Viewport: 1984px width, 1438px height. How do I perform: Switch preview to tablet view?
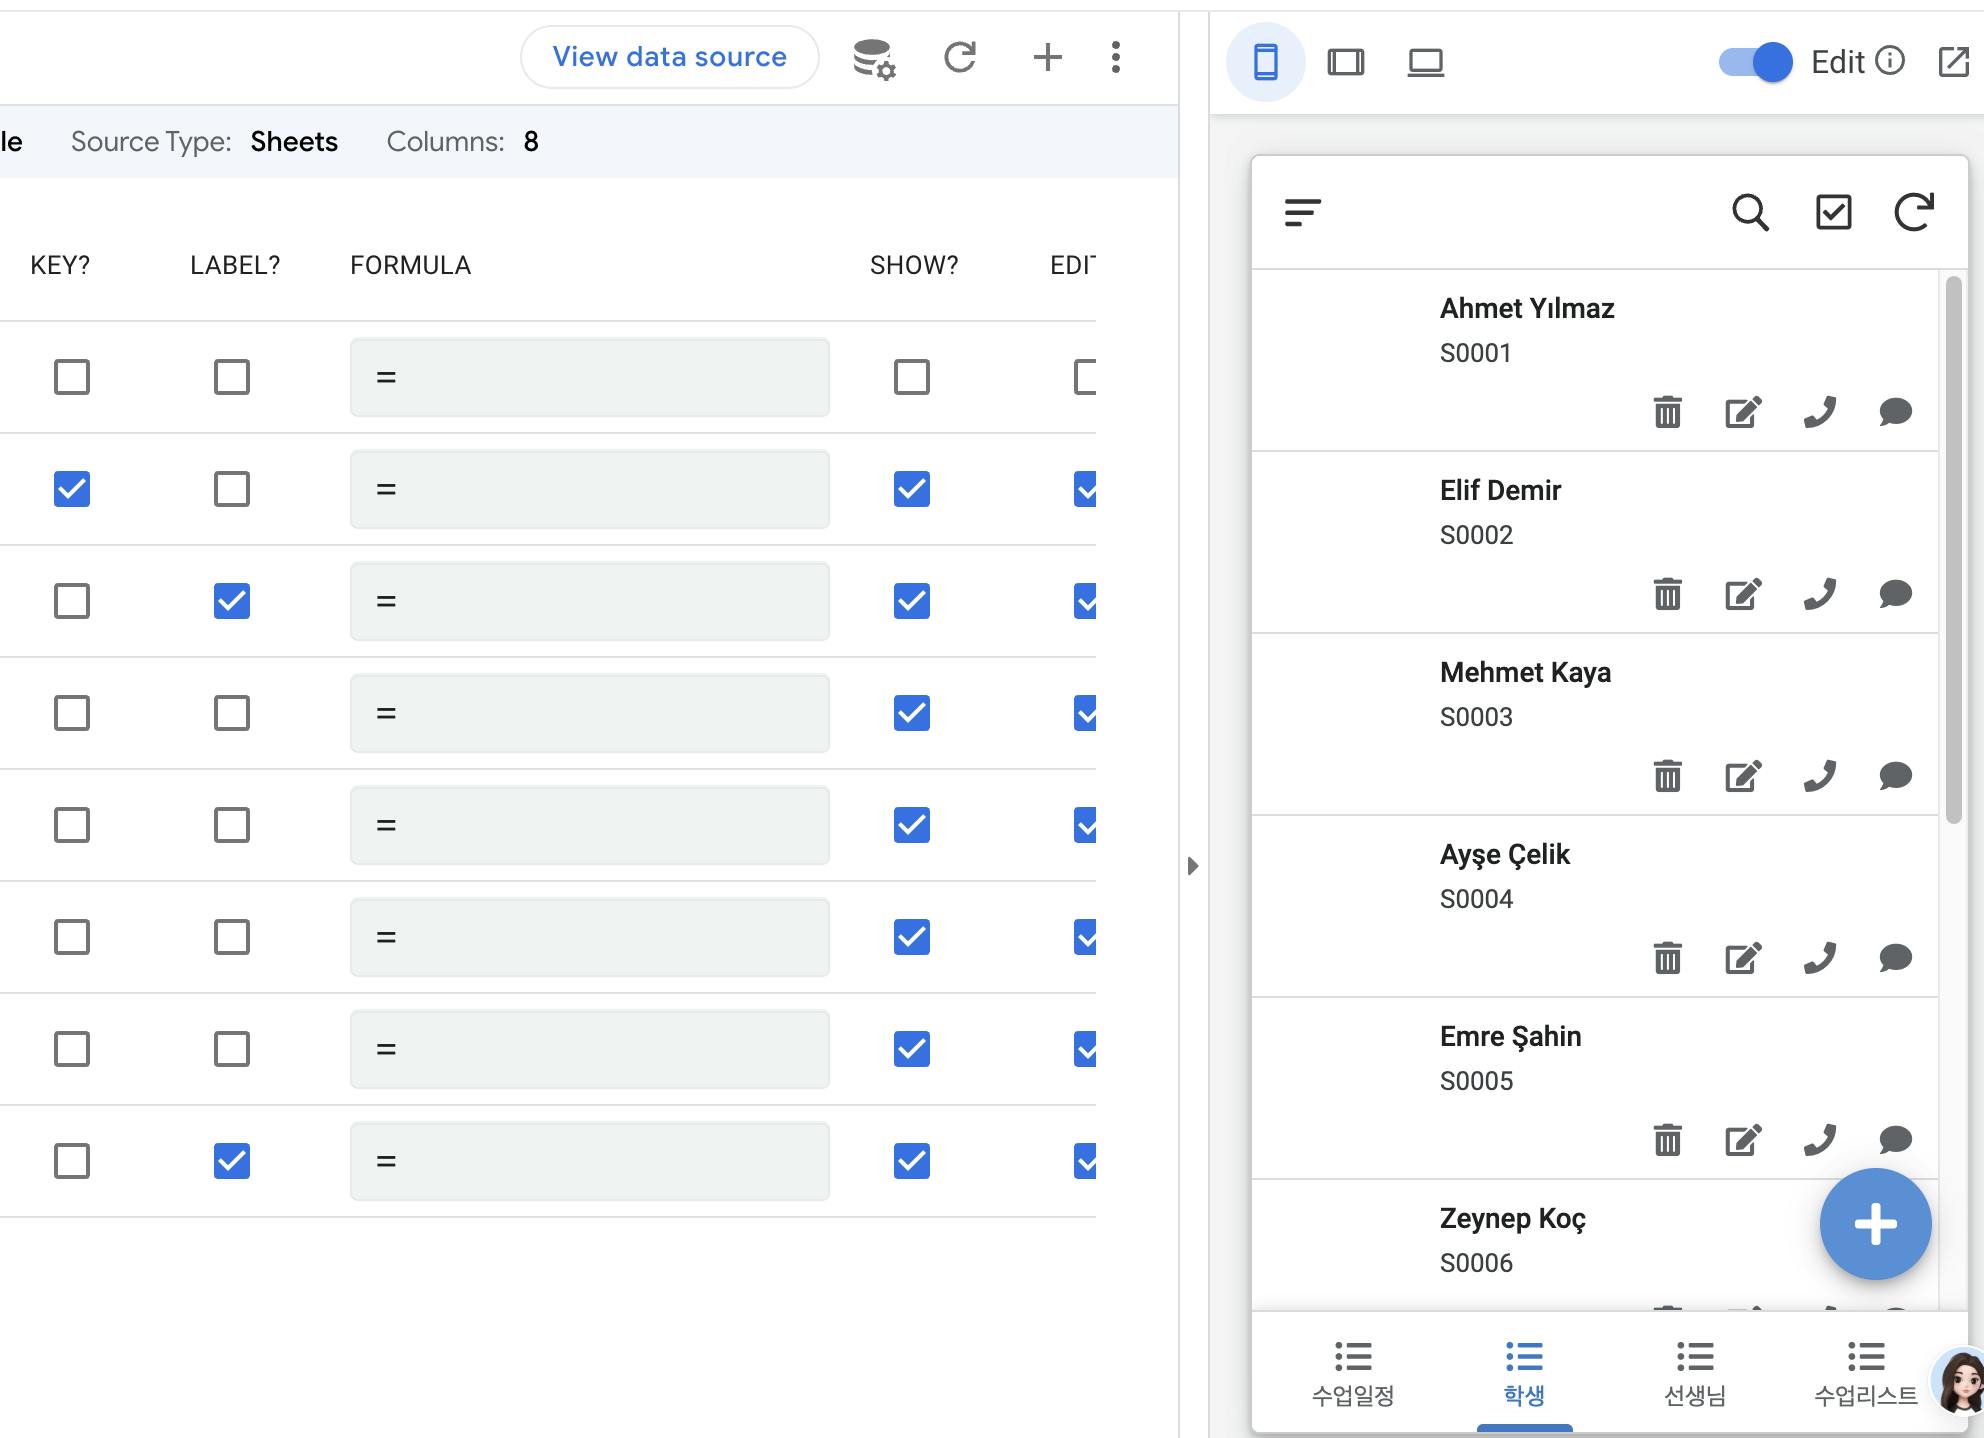1345,62
